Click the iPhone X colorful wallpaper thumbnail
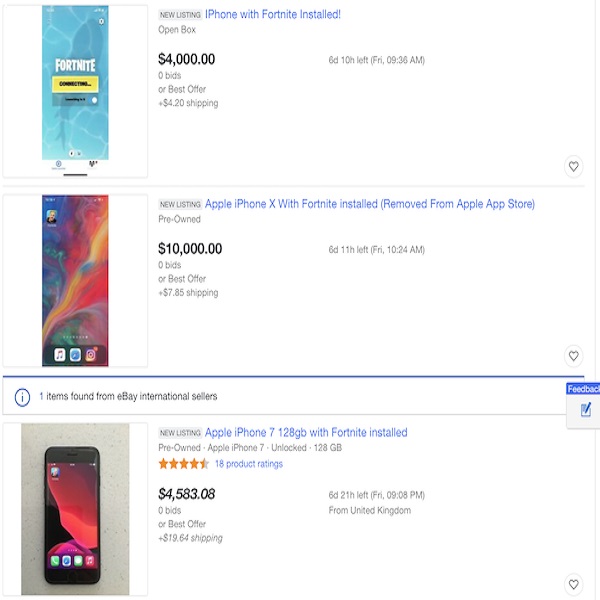The height and width of the screenshot is (600, 600). [75, 280]
